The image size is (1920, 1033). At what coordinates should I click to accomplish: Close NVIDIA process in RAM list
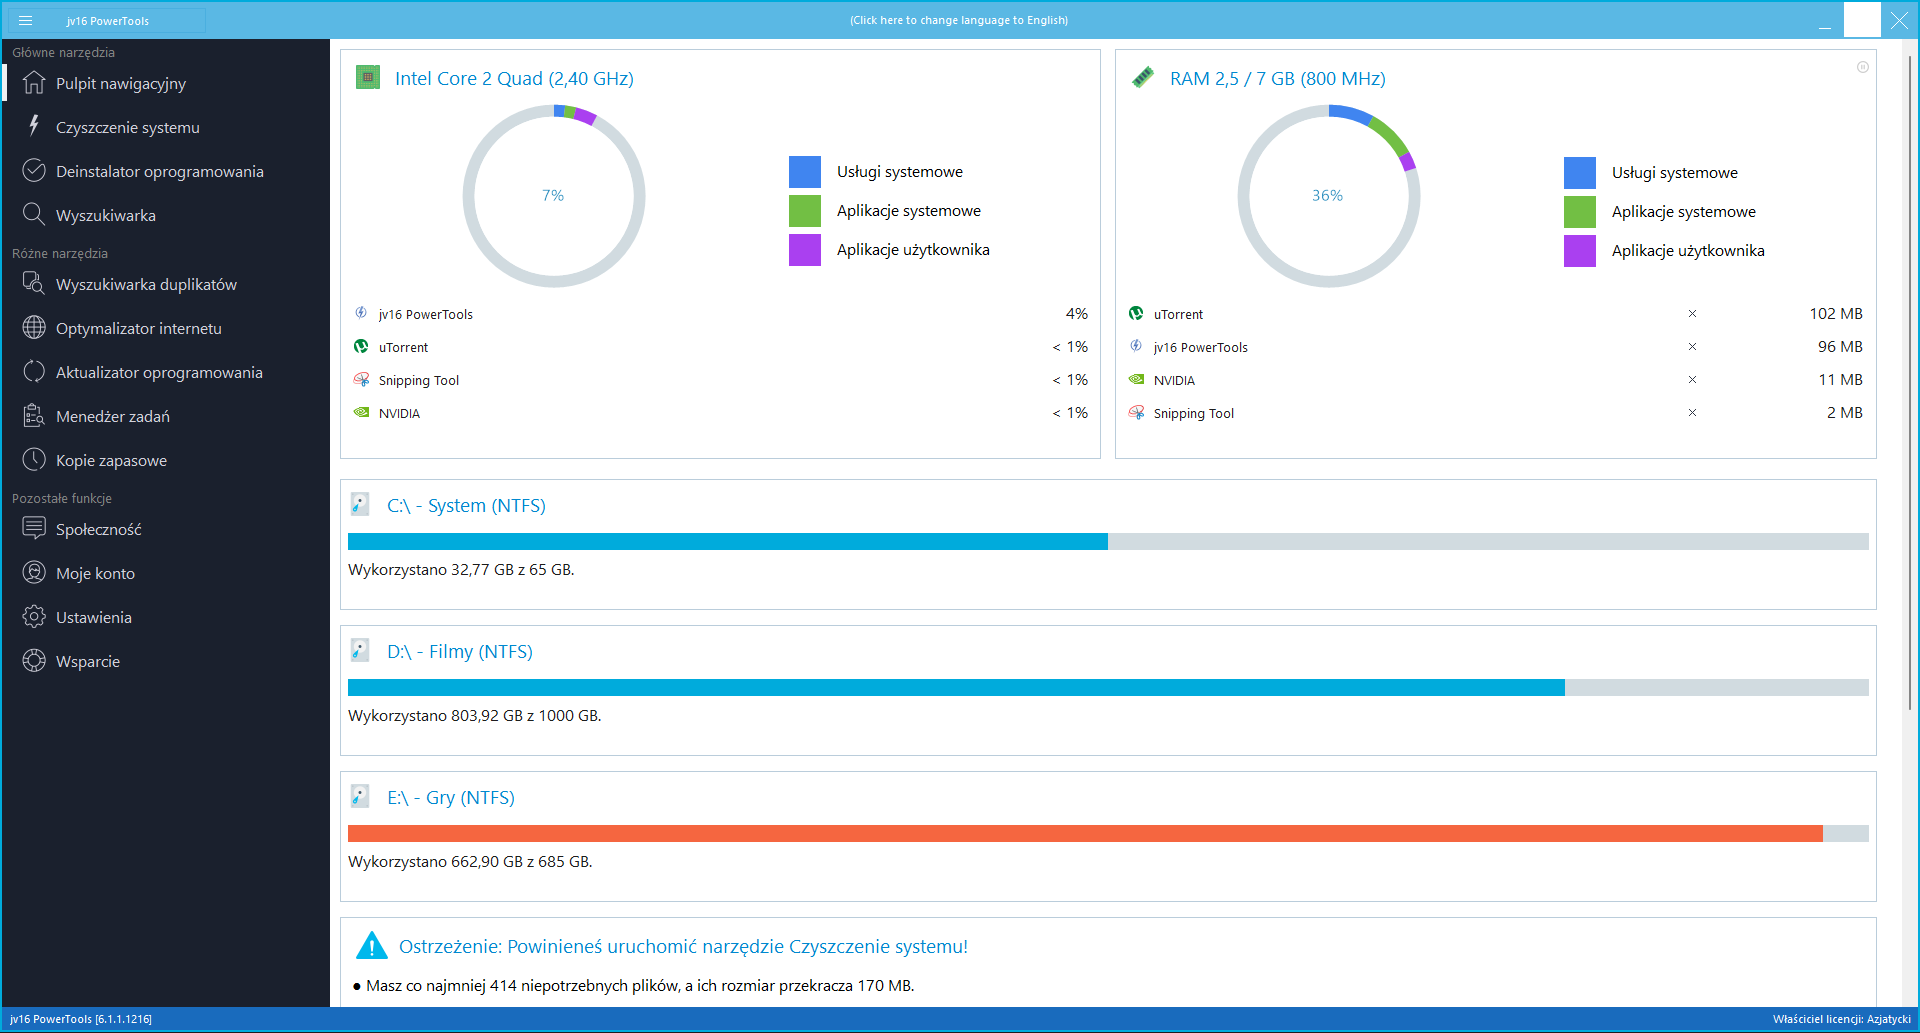(1692, 379)
